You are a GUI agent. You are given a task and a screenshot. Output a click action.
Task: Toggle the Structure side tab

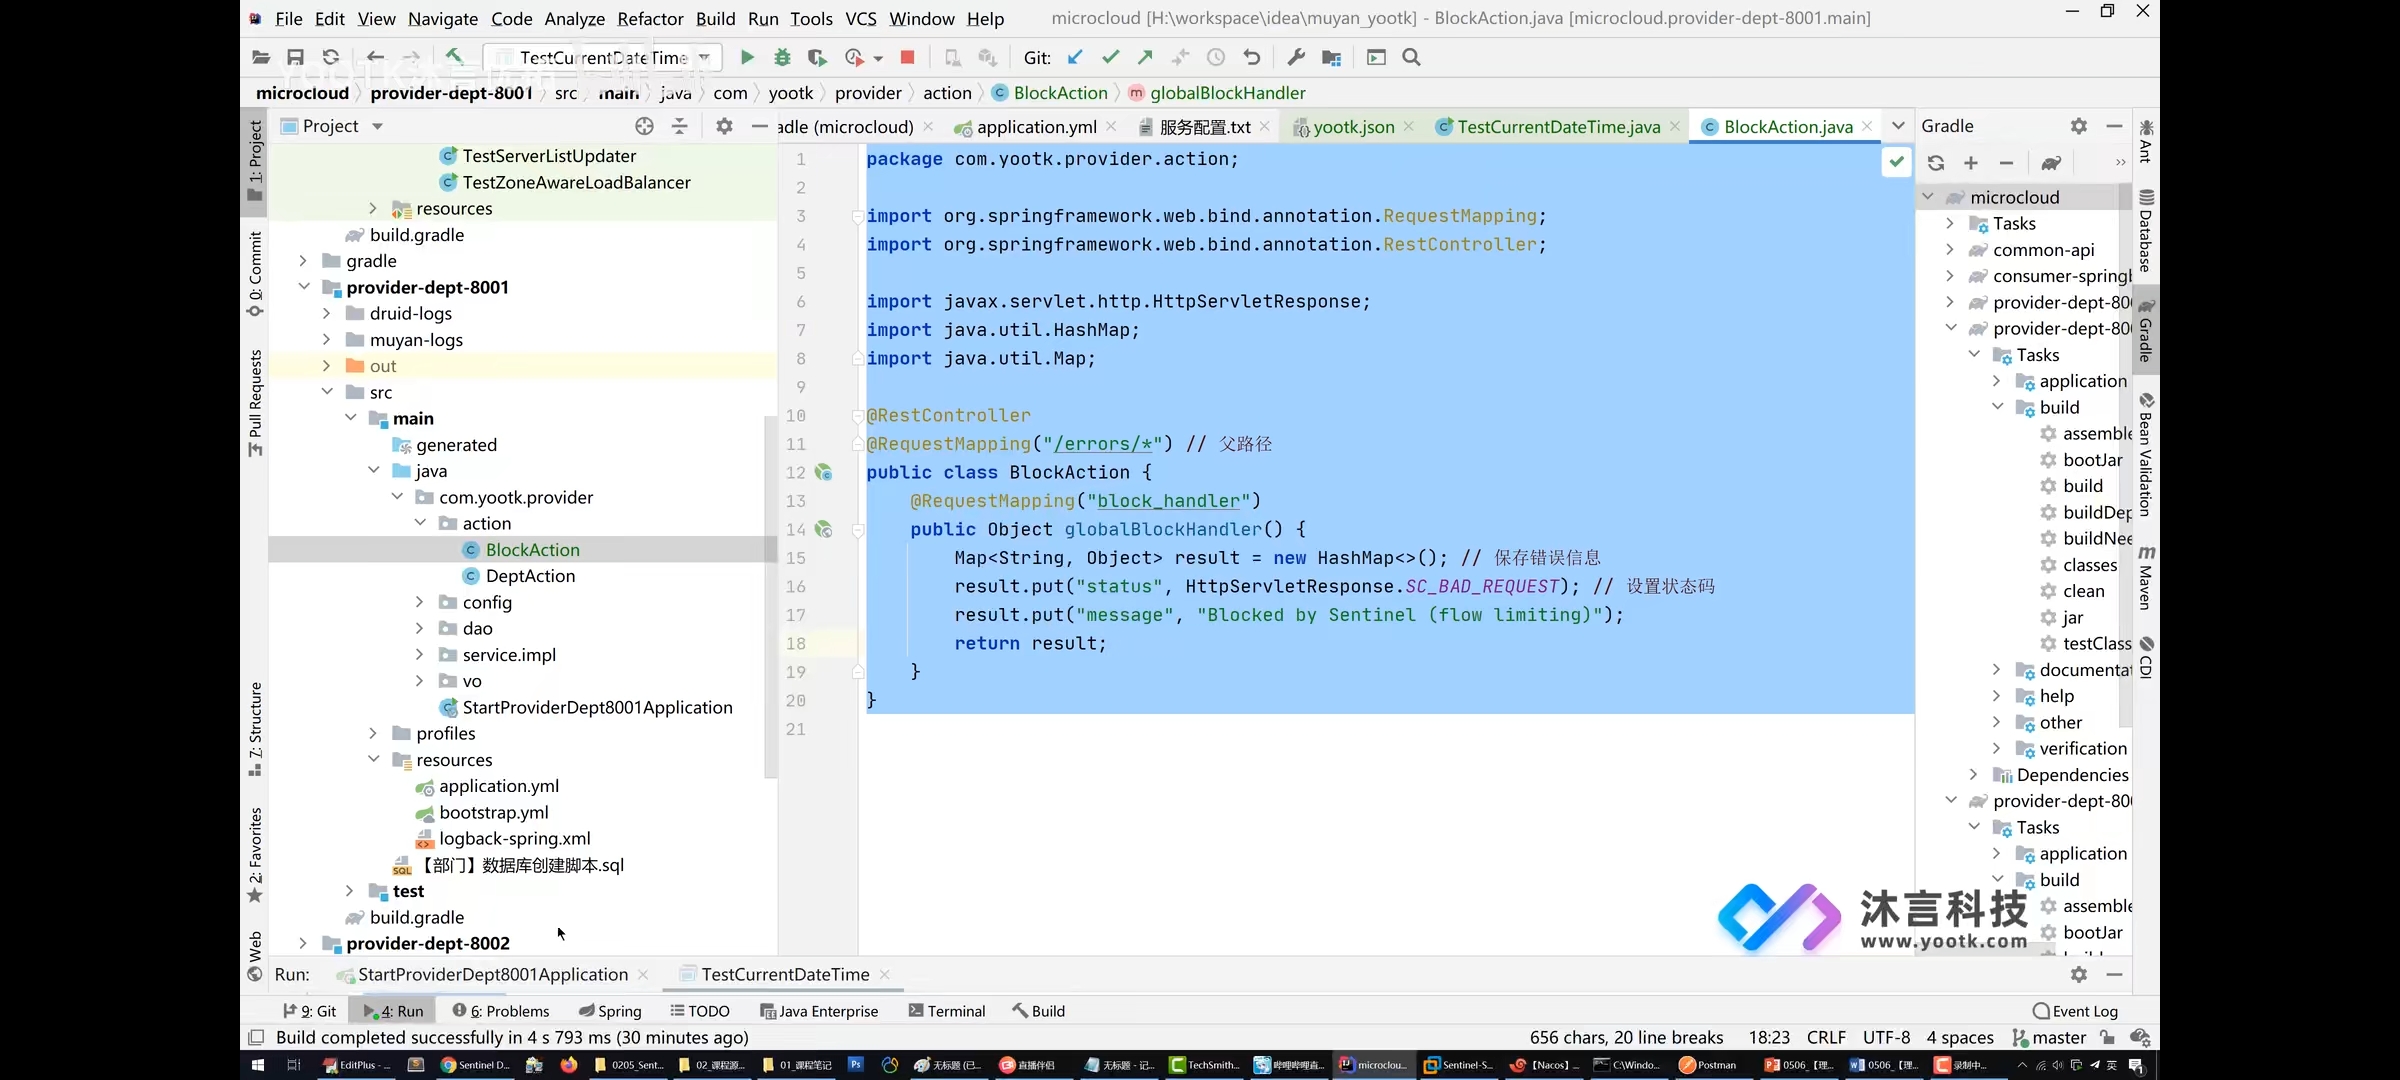255,729
